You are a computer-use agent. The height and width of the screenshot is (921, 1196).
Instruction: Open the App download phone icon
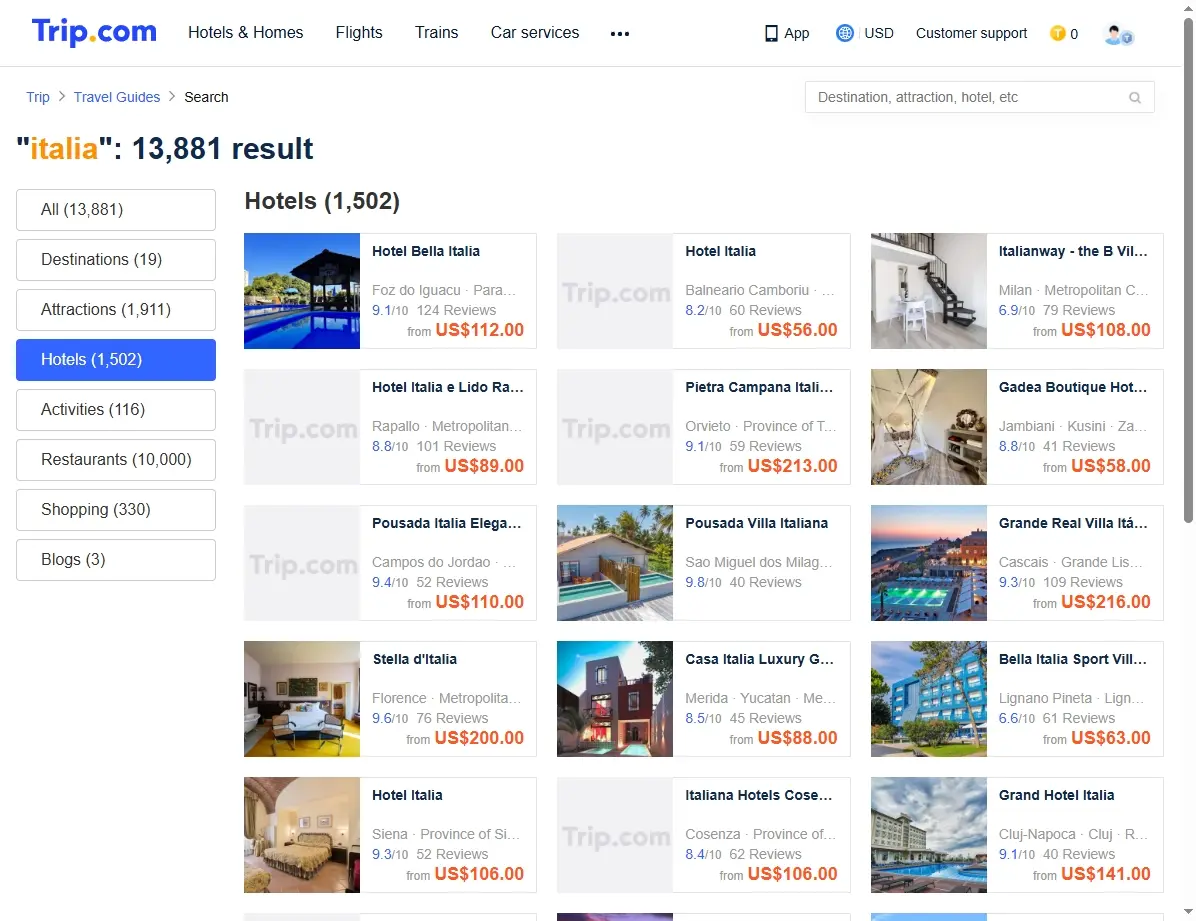coord(771,34)
